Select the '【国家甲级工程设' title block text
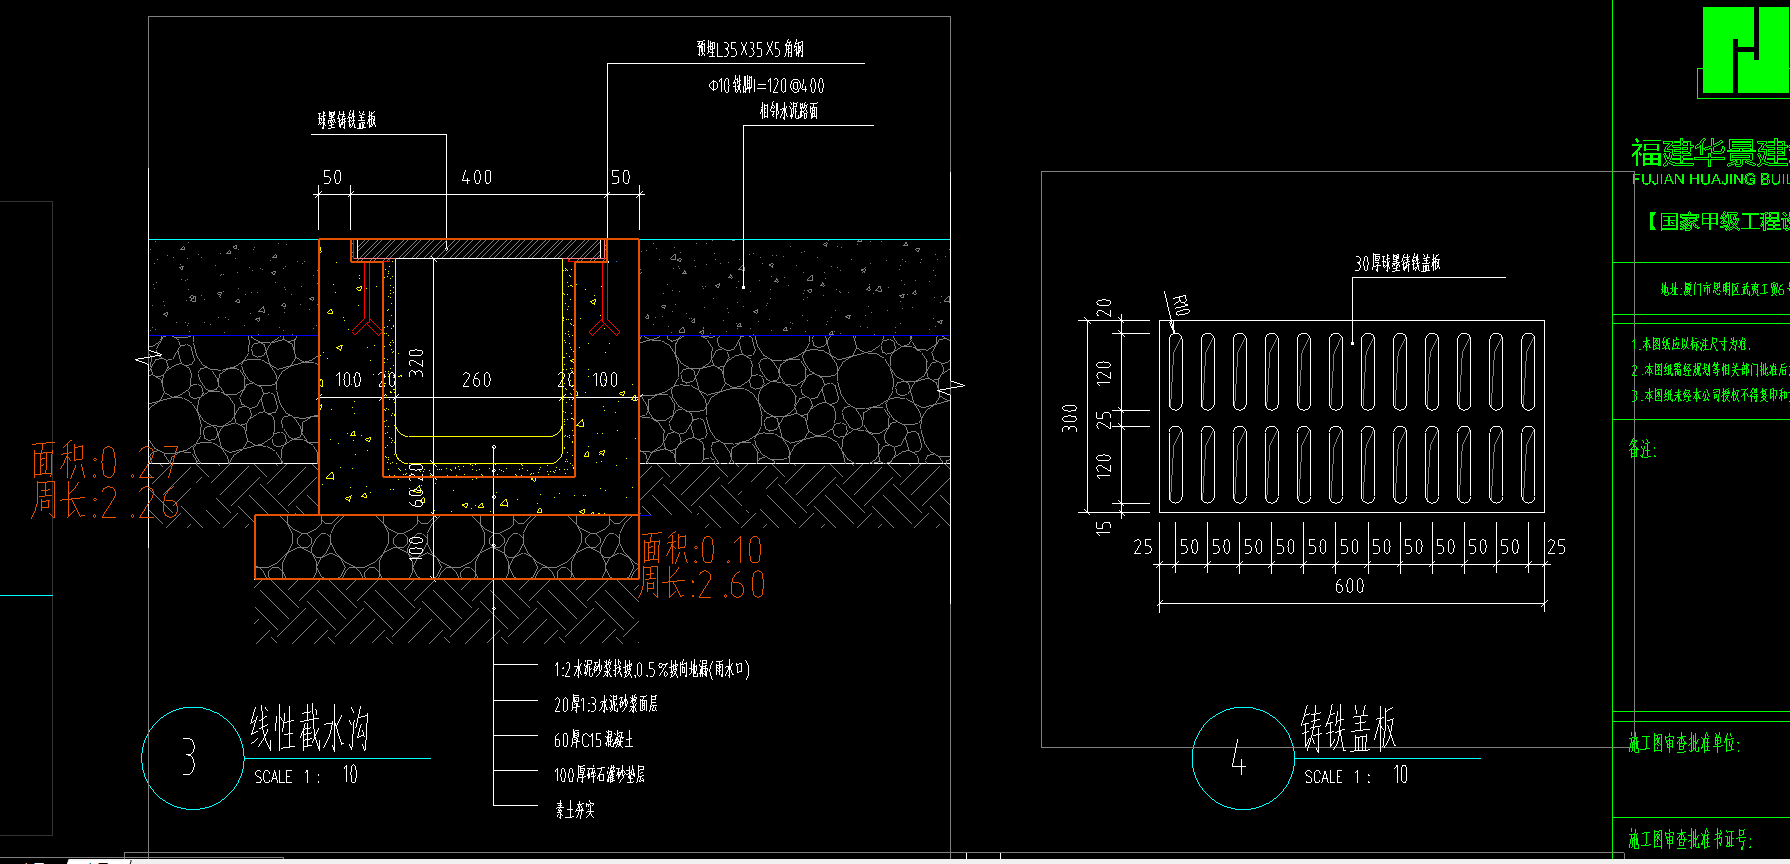Viewport: 1790px width, 864px height. [1716, 221]
